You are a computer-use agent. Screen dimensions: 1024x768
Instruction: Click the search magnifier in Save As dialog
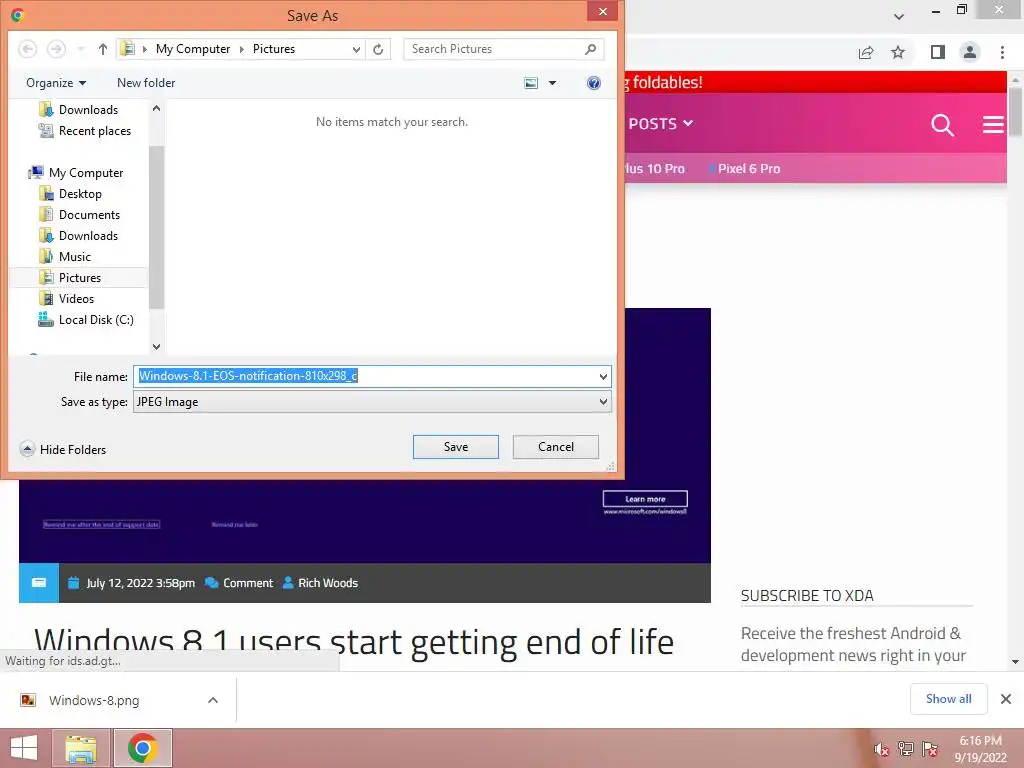point(590,49)
